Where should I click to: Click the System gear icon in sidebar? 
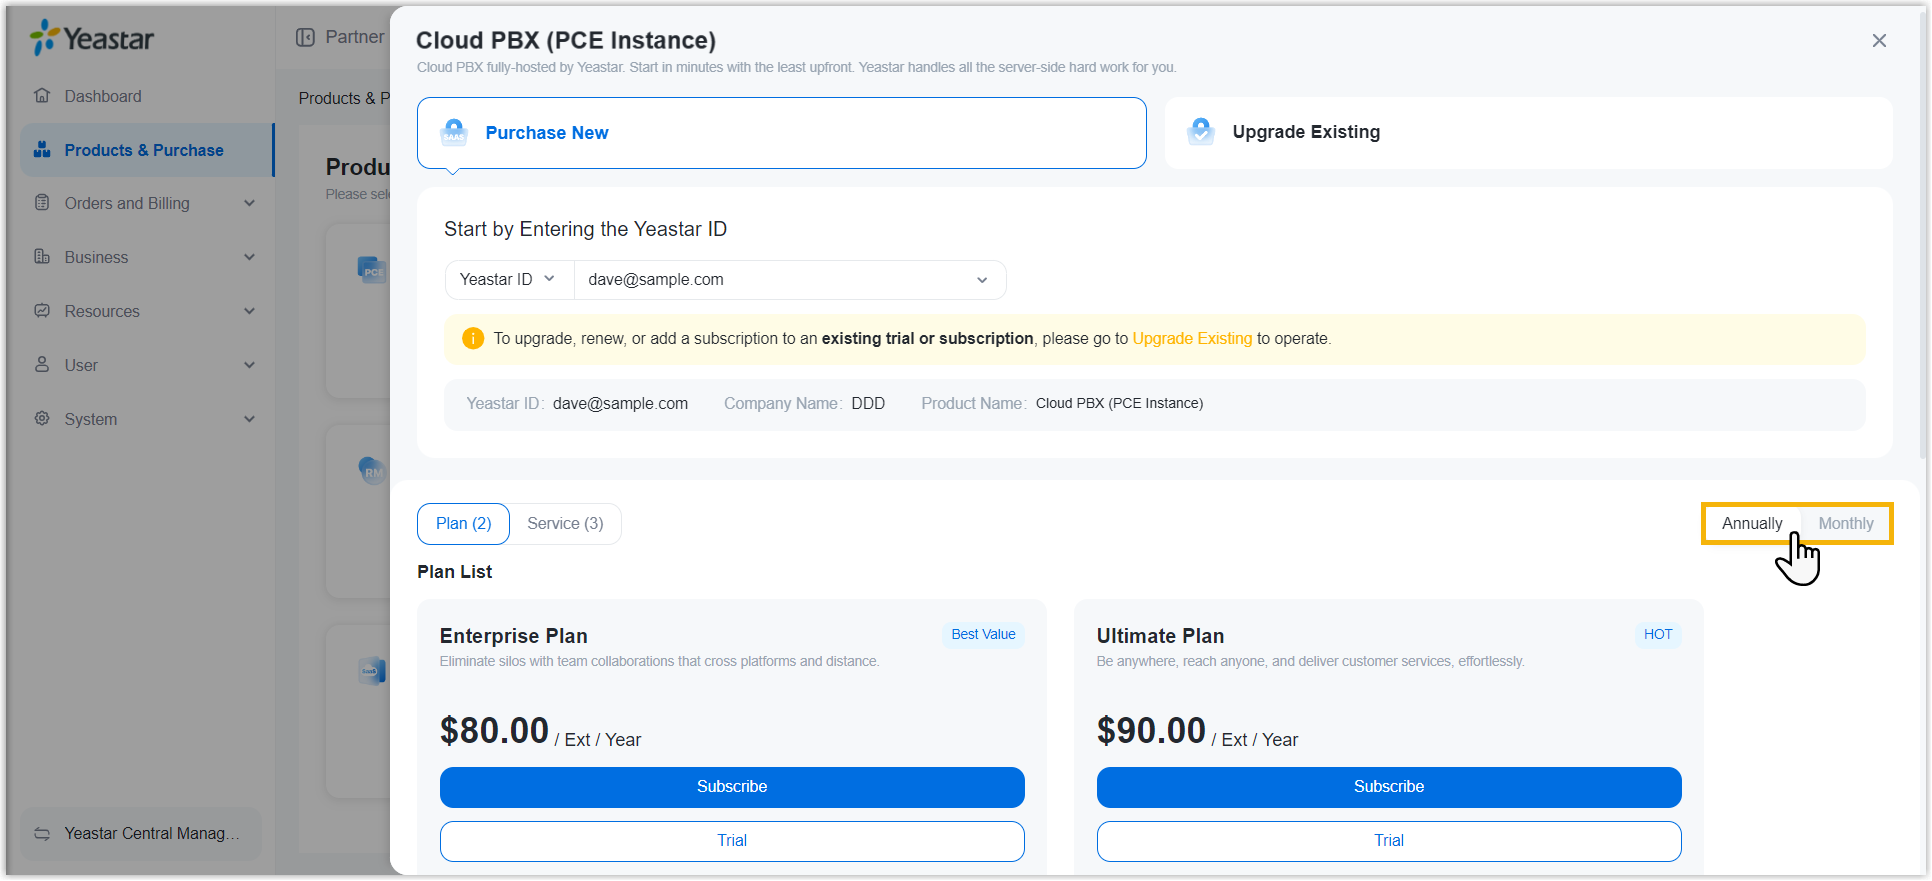point(42,419)
